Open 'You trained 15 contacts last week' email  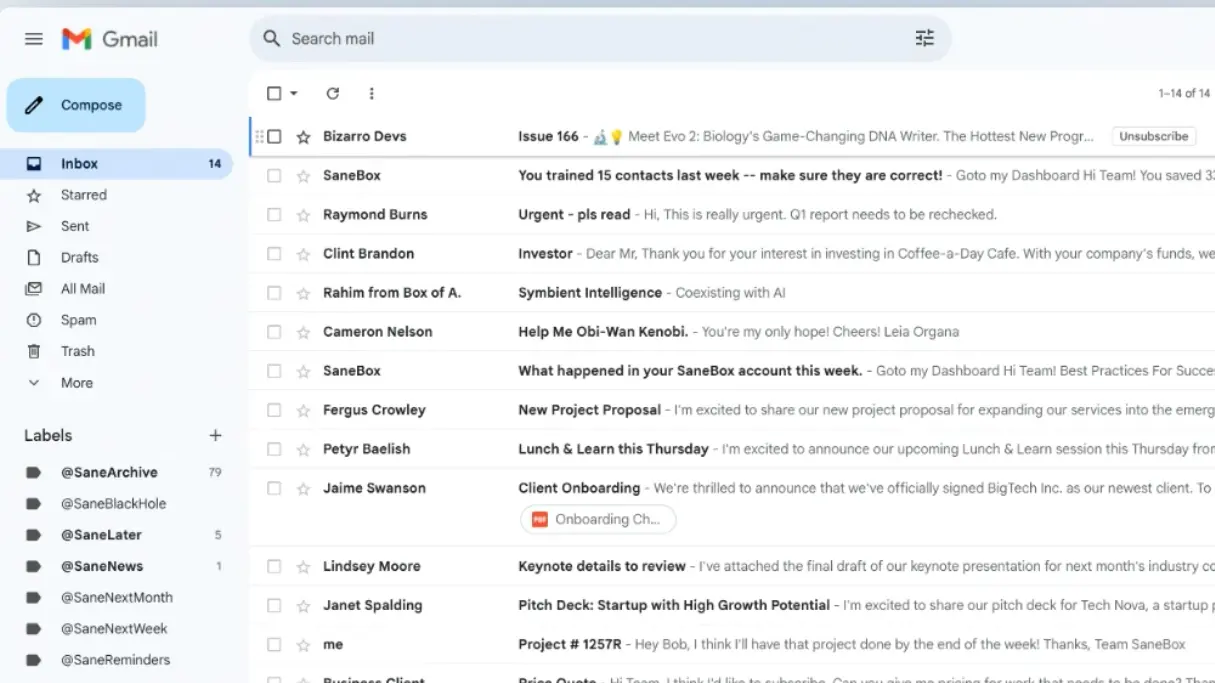click(731, 175)
